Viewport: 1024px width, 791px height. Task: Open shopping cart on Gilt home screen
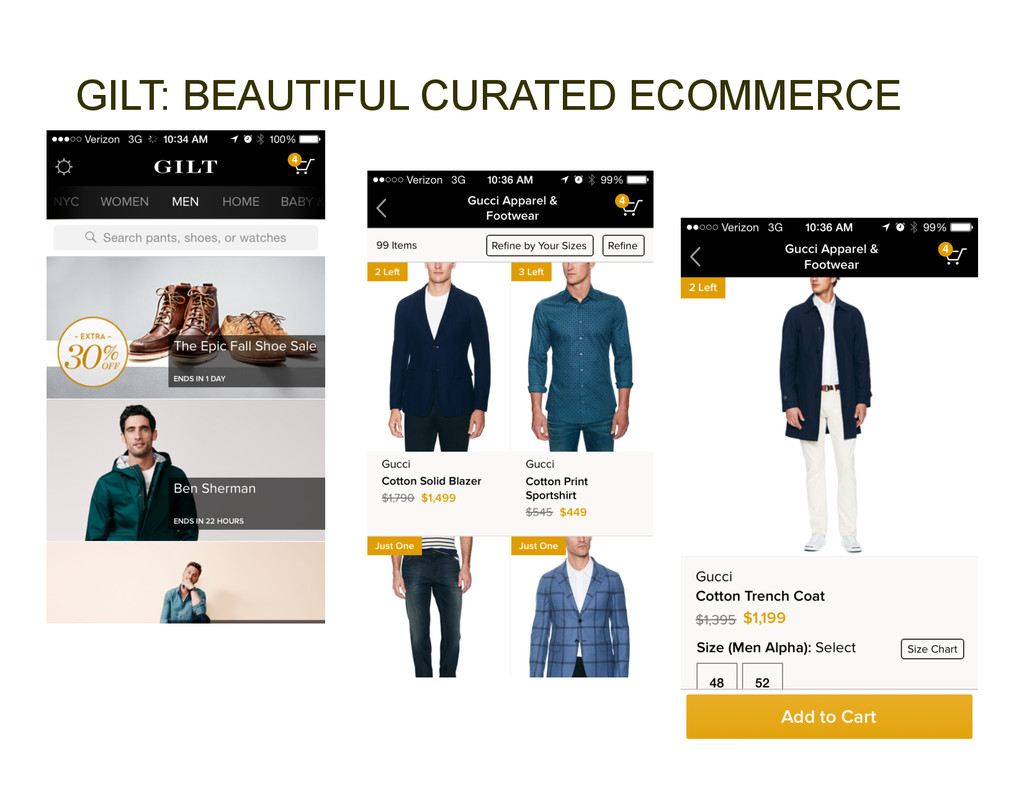tap(301, 164)
